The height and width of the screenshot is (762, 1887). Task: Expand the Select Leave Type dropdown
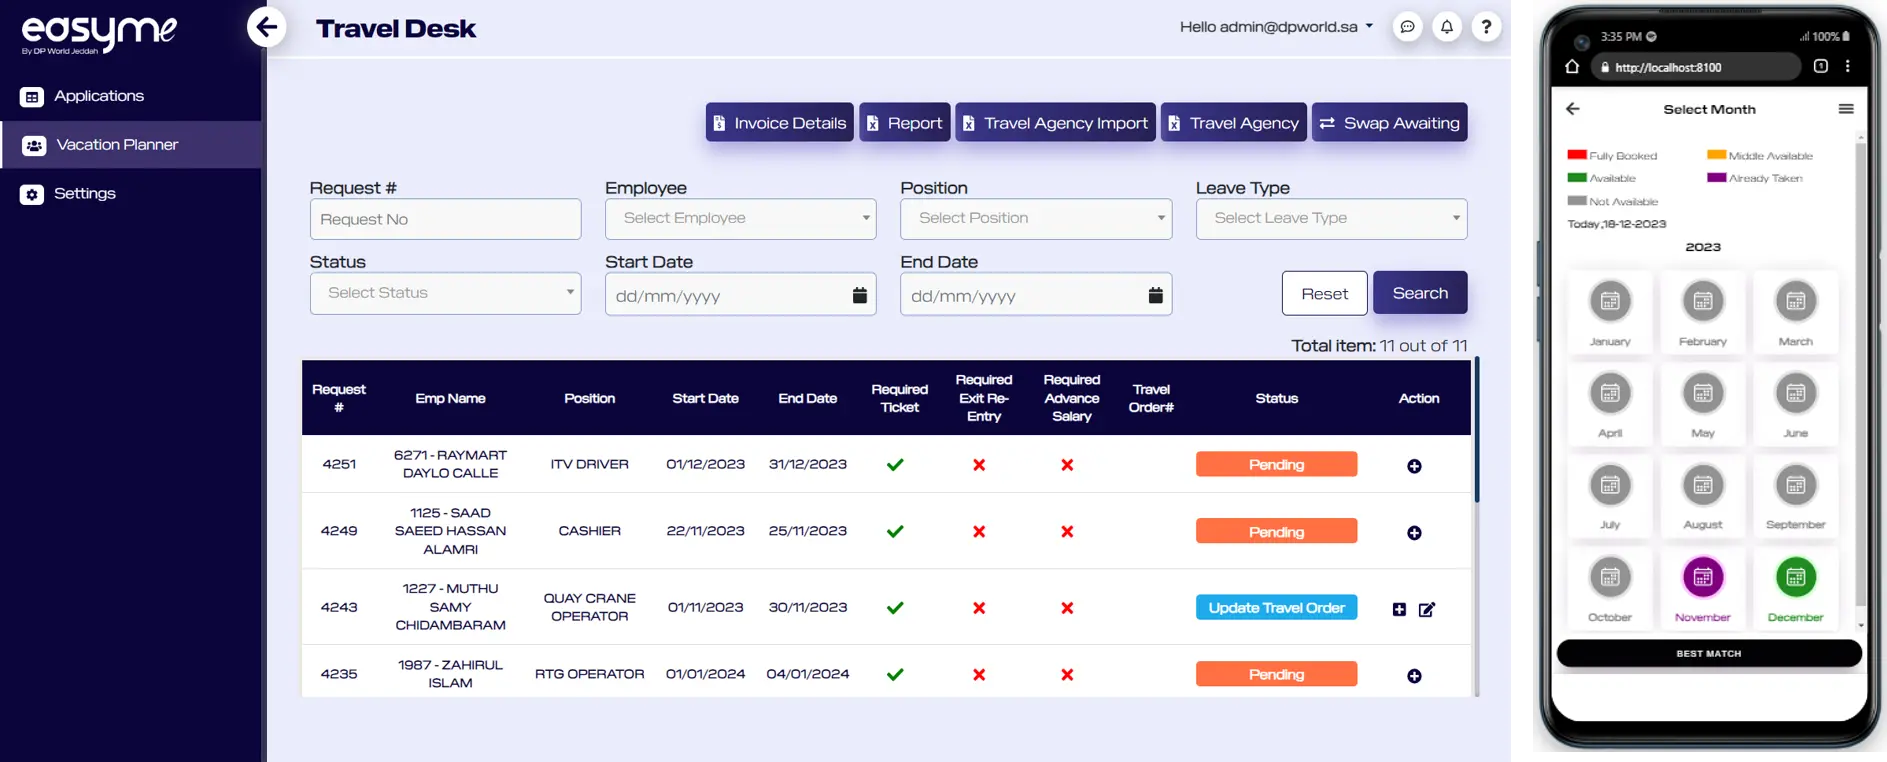pos(1331,218)
